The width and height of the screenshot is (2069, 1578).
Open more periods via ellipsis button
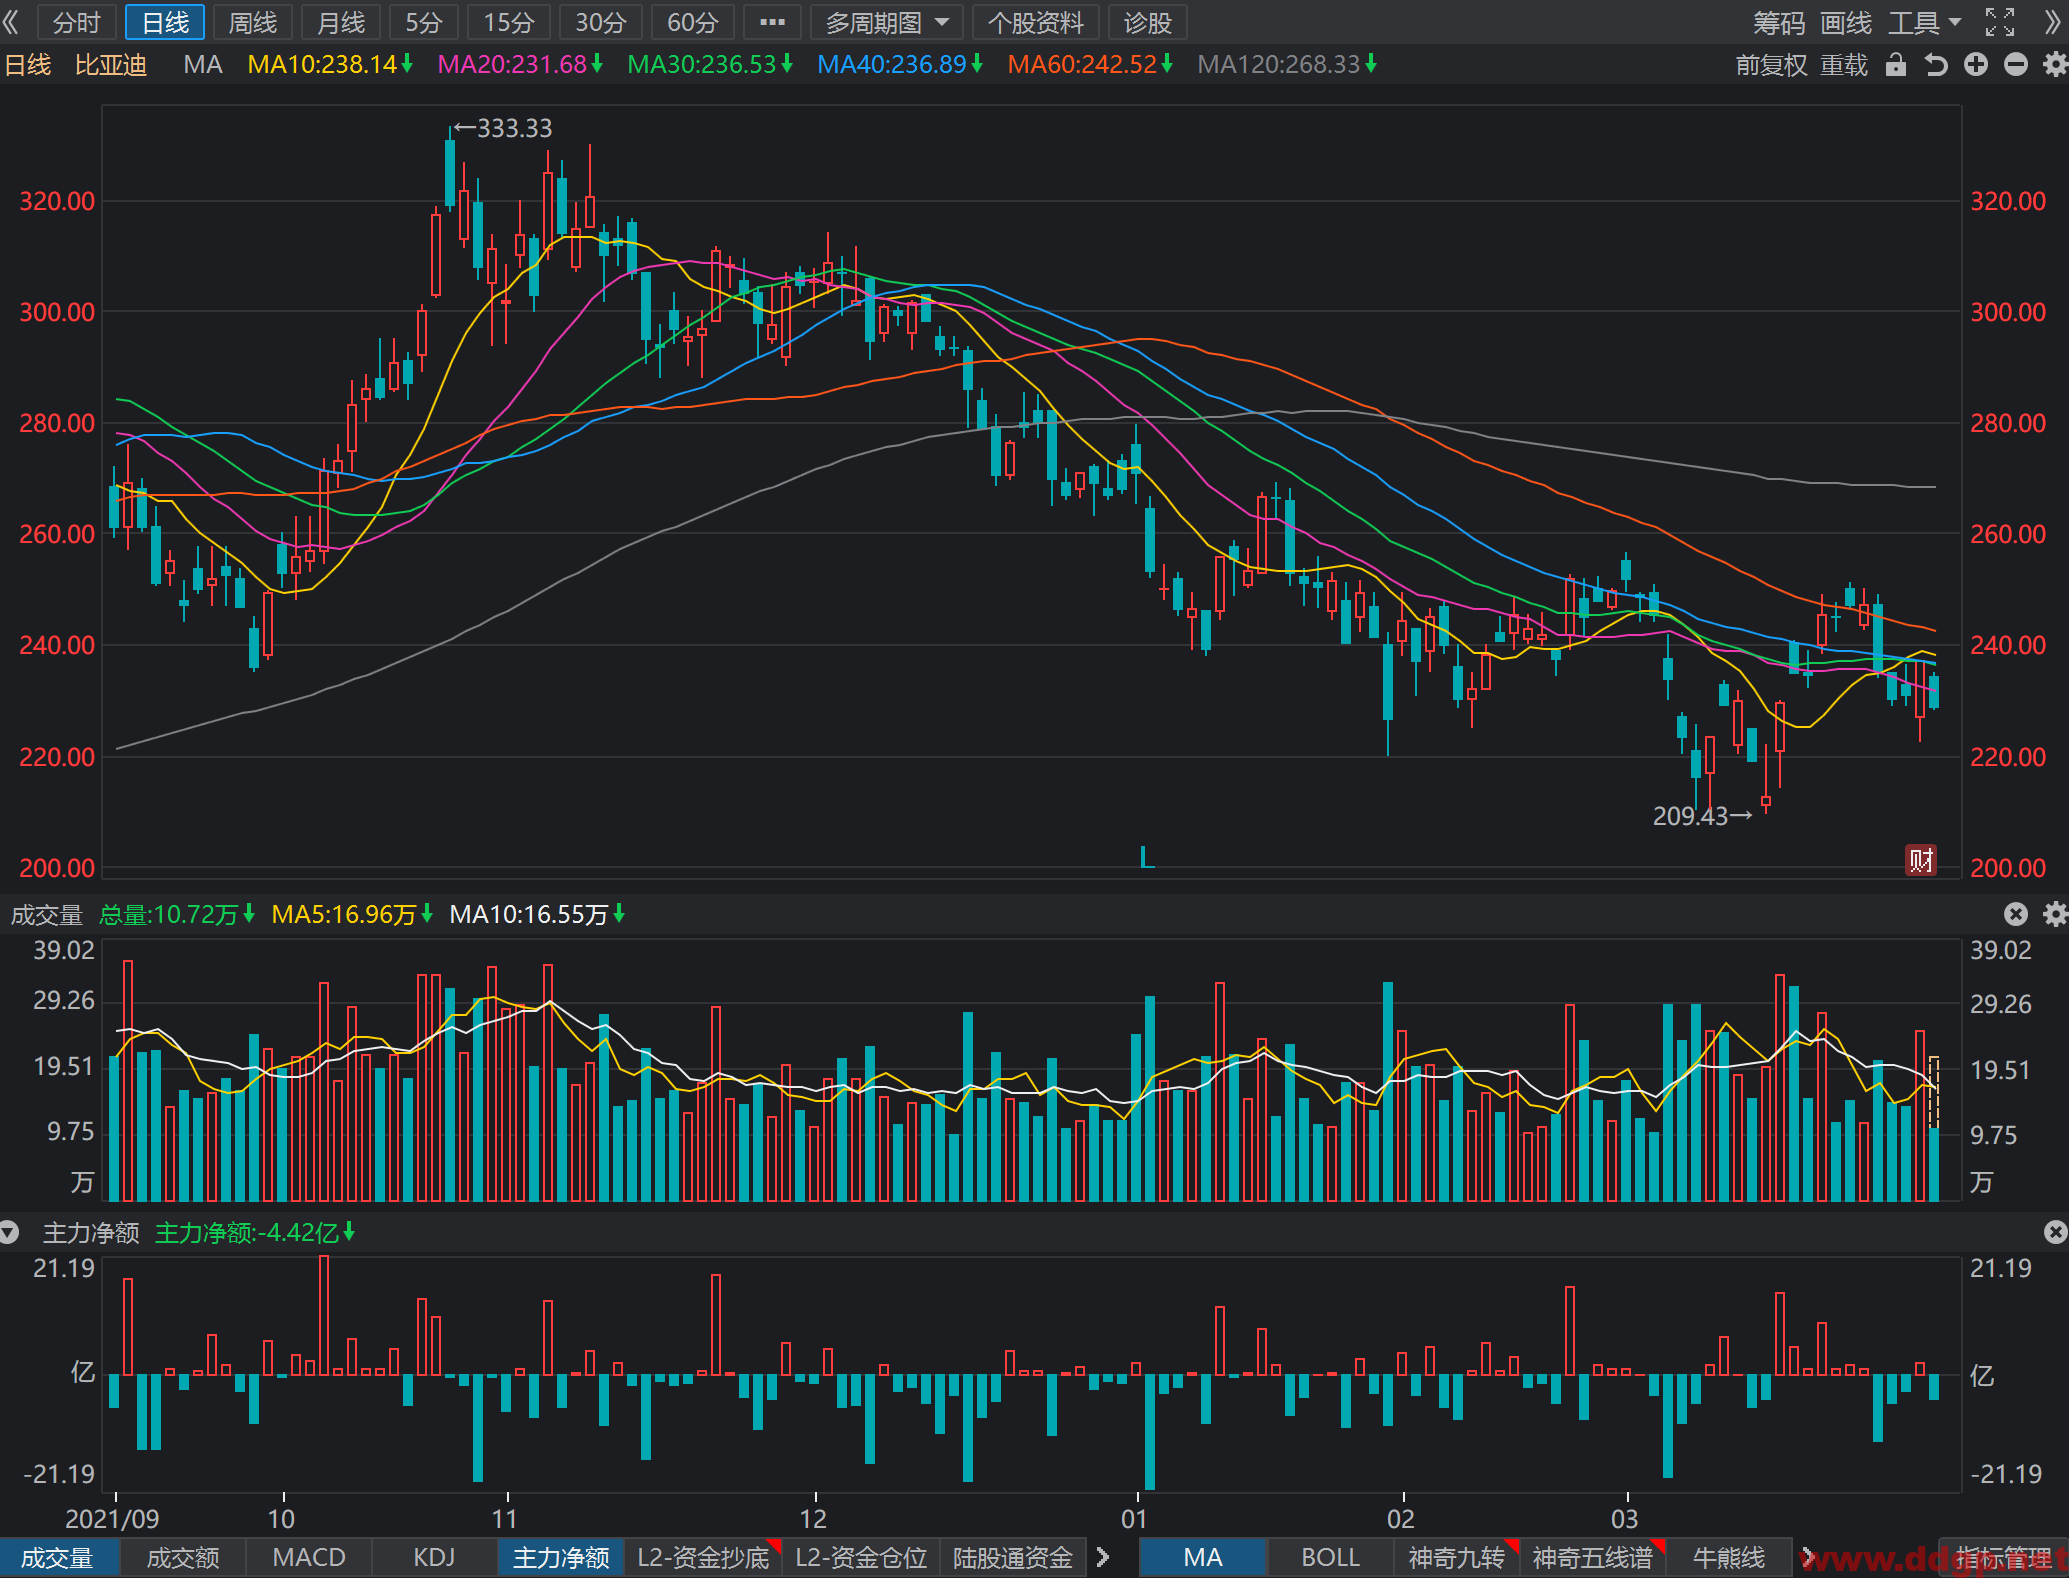pos(772,22)
